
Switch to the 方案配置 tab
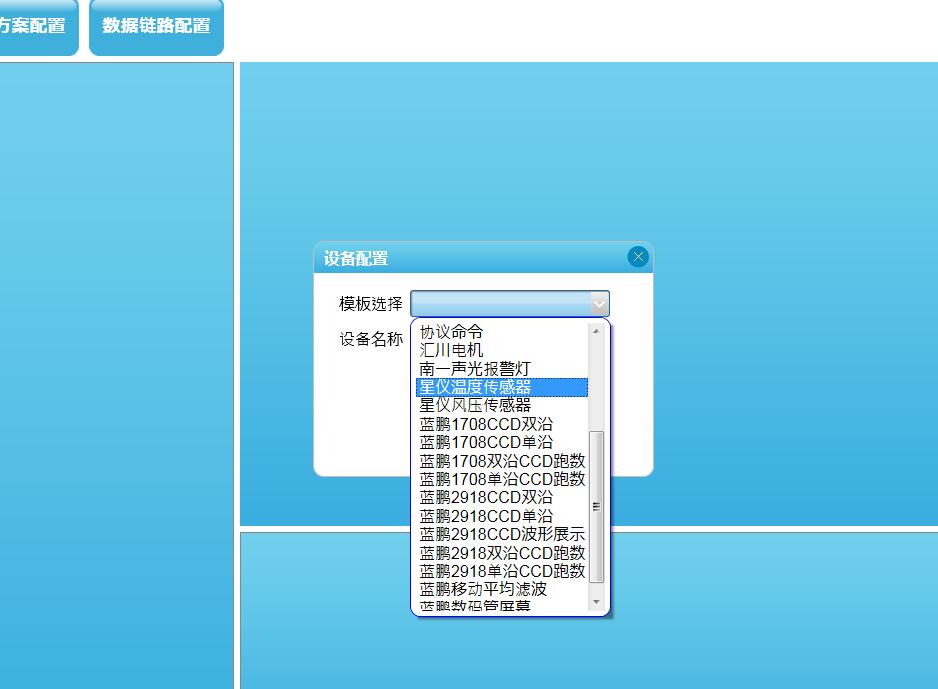(34, 26)
